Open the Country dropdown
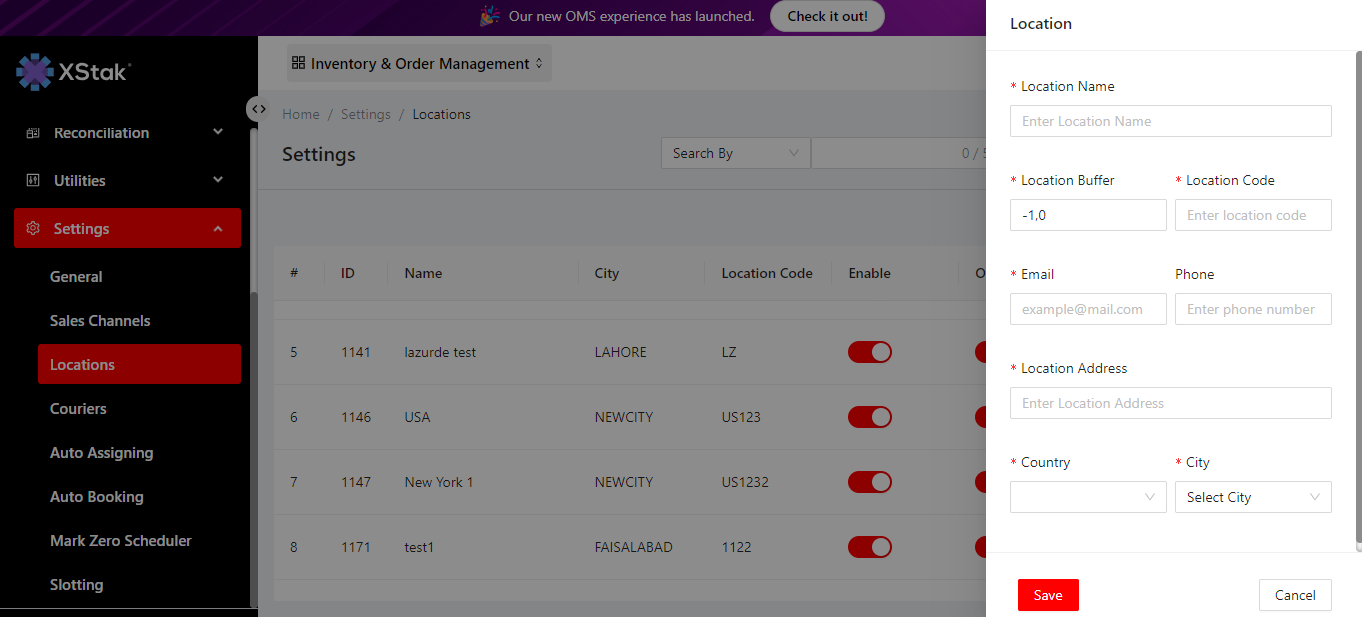Viewport: 1362px width, 617px height. coord(1088,497)
